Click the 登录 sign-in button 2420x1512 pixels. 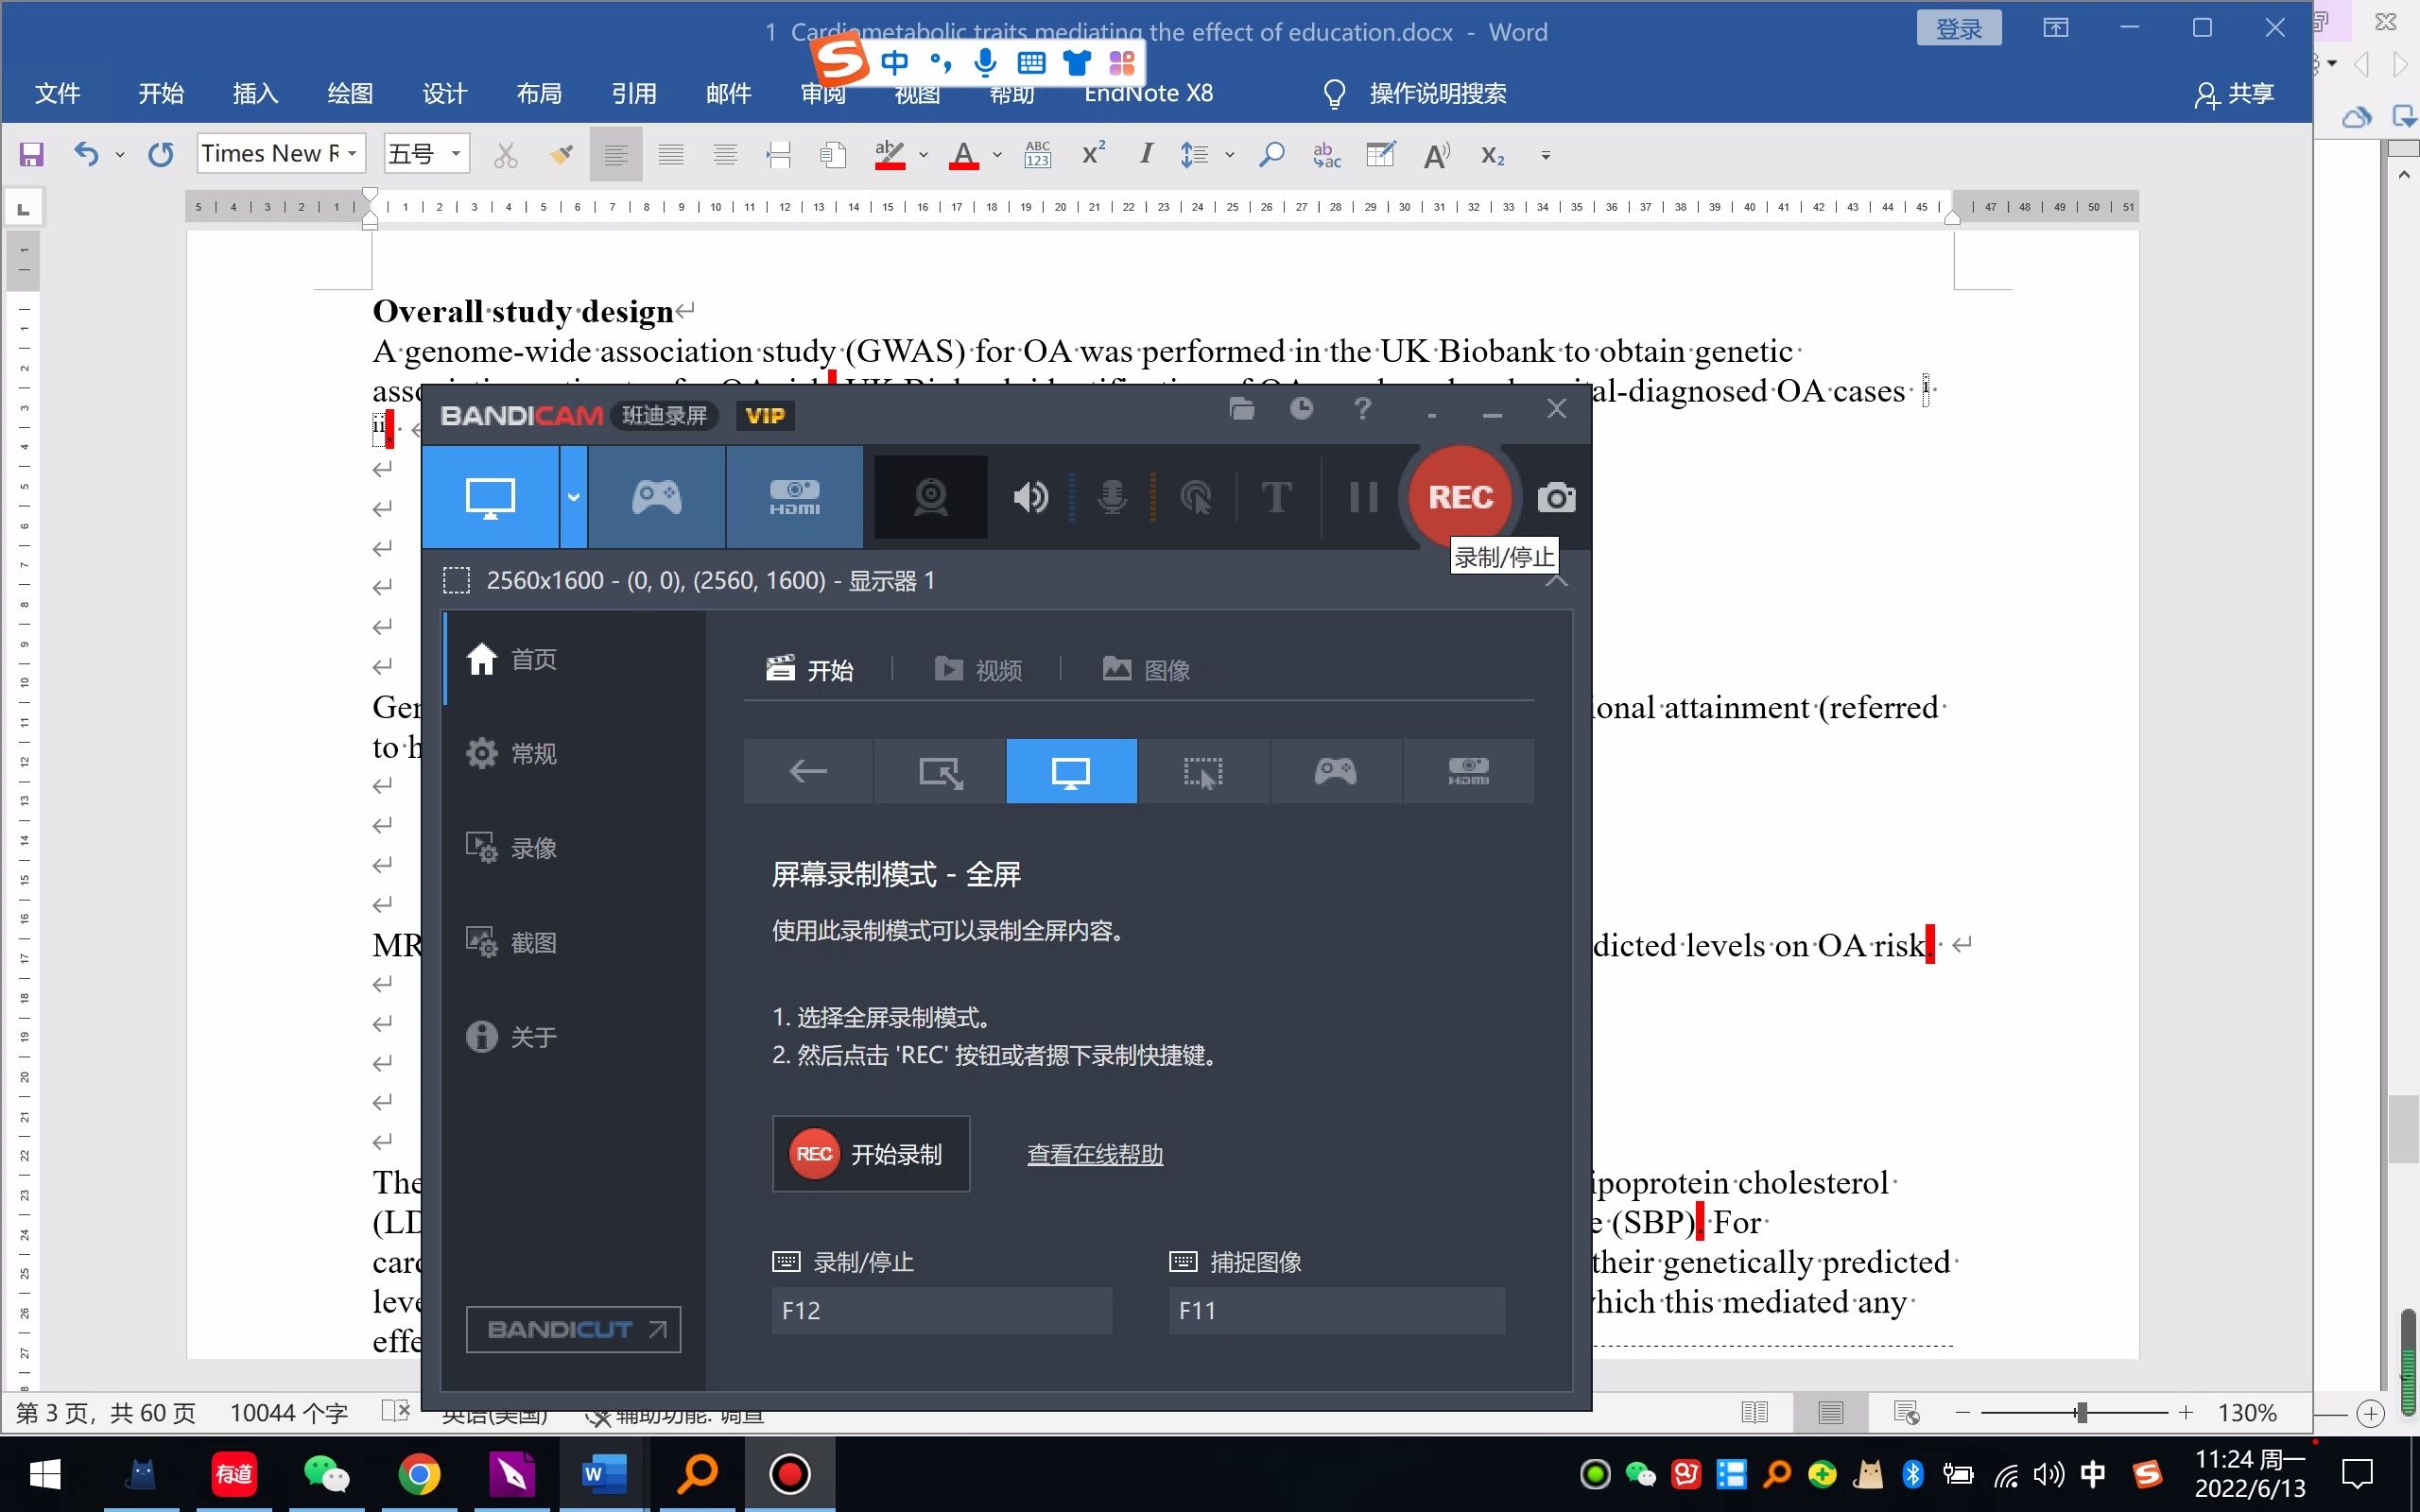(x=1958, y=28)
